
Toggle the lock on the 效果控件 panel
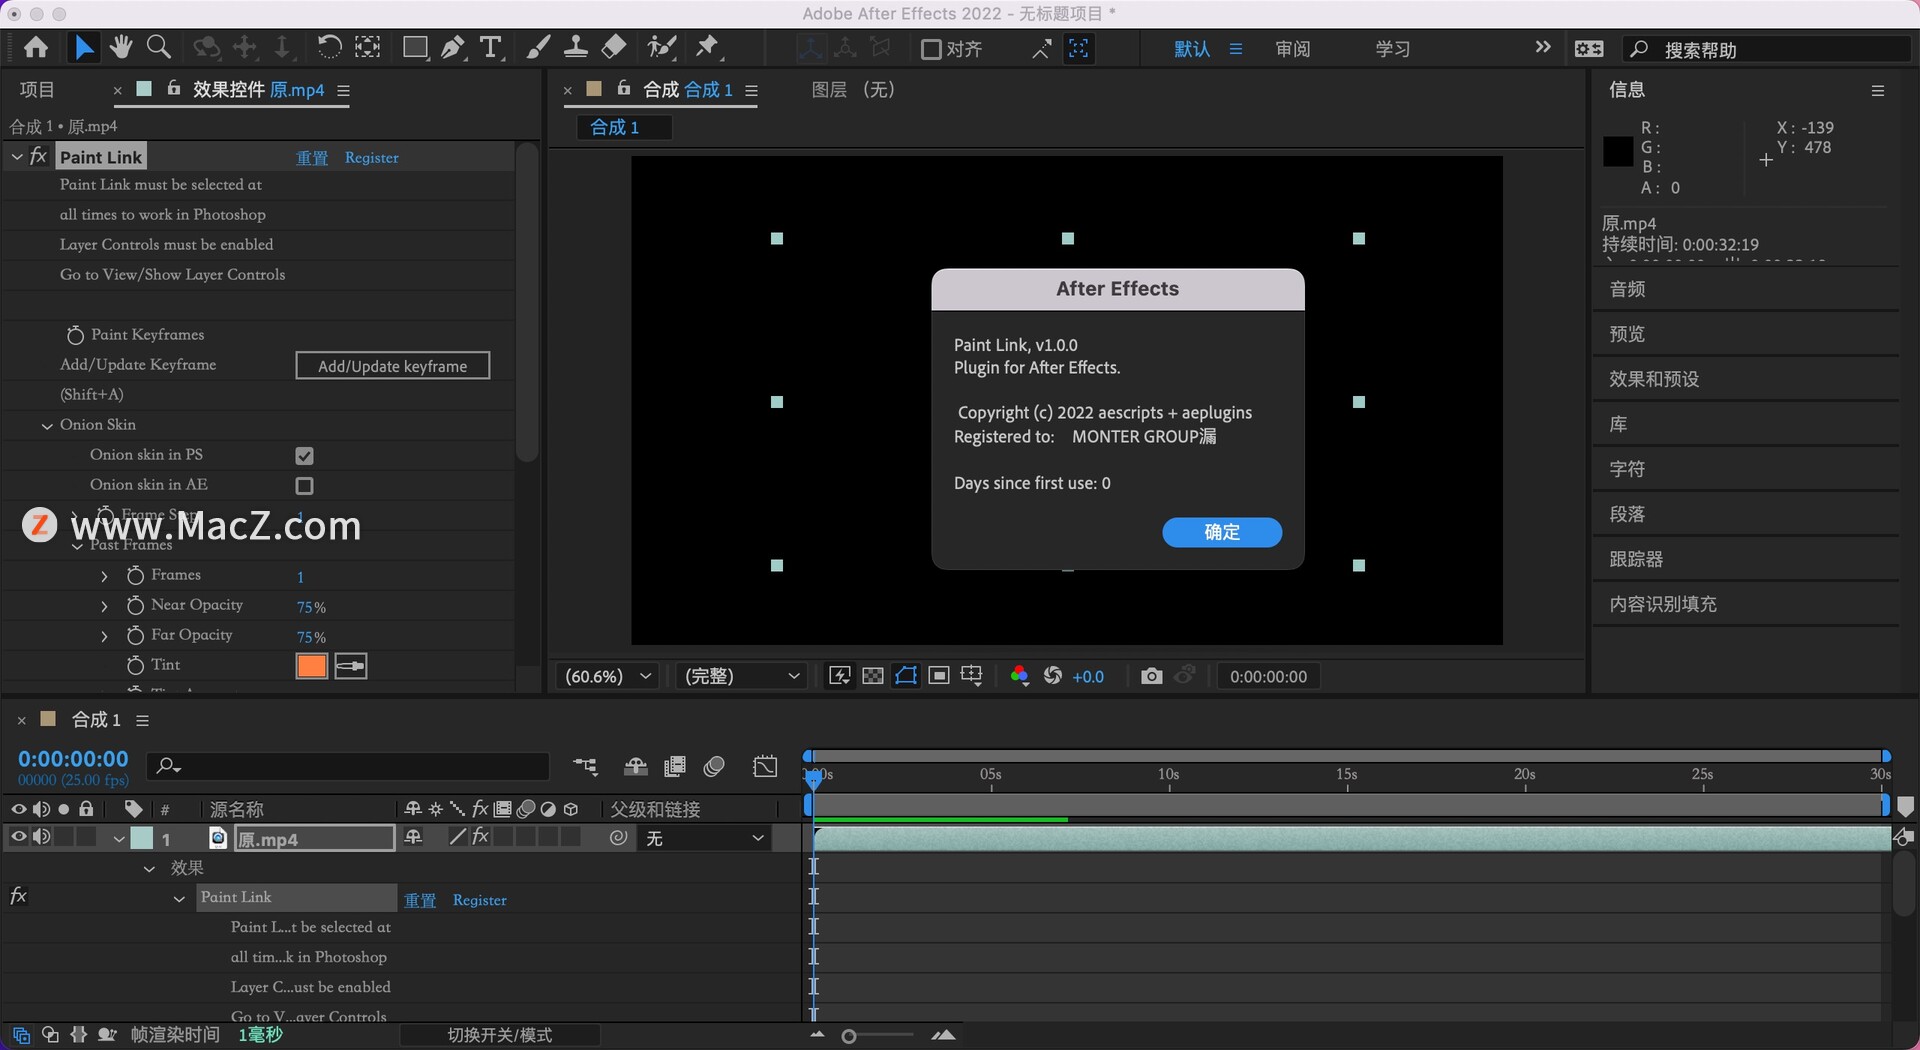pyautogui.click(x=173, y=89)
